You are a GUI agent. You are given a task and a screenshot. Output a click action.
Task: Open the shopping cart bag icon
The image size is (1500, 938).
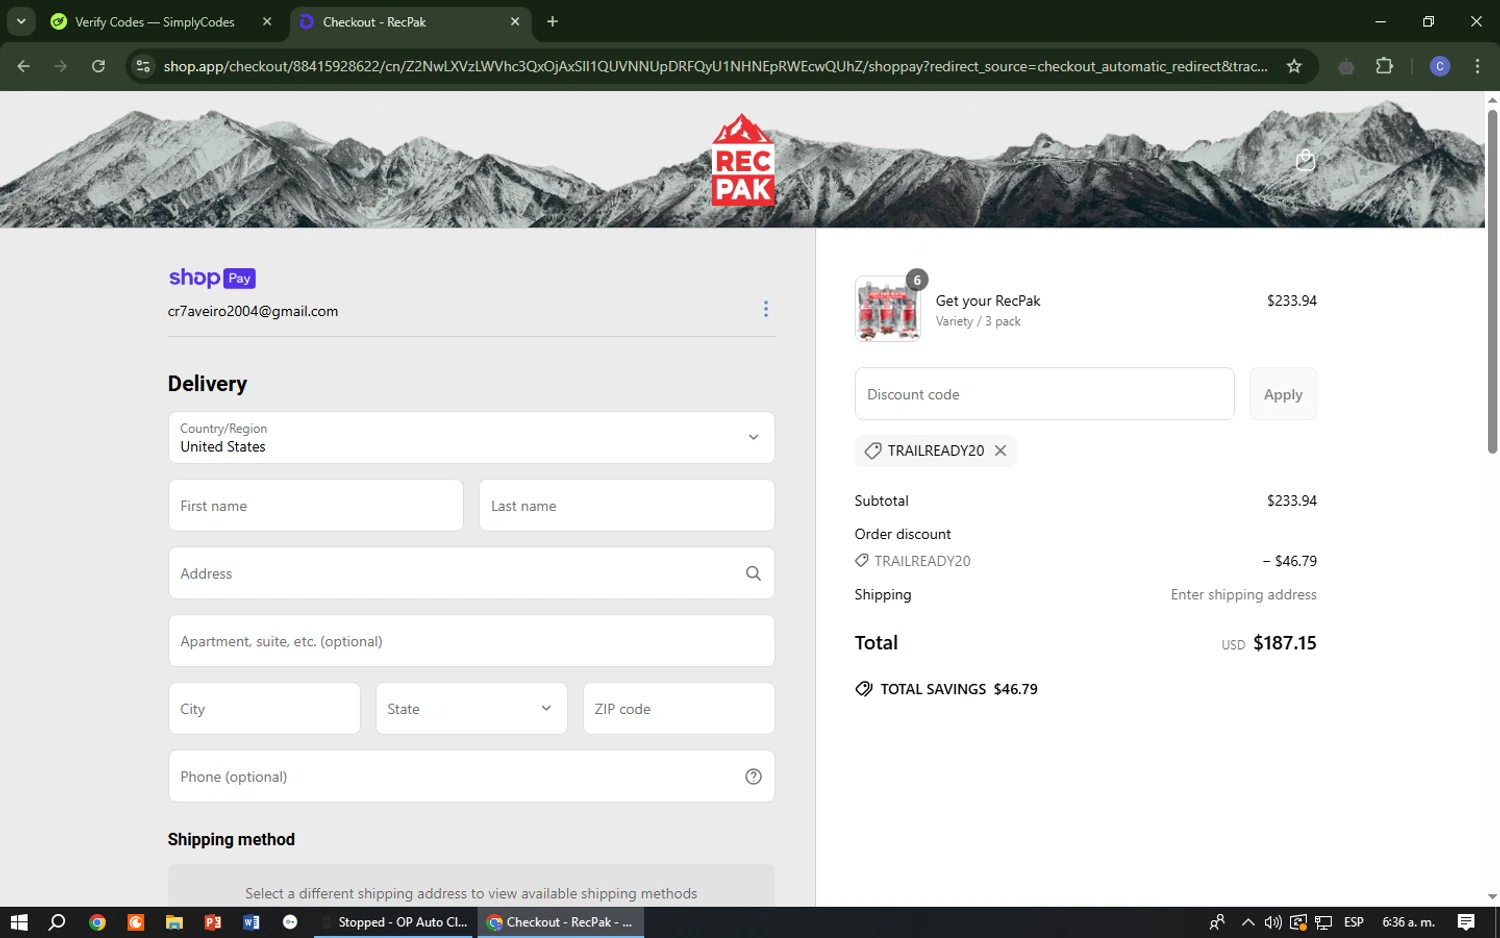[x=1305, y=160]
